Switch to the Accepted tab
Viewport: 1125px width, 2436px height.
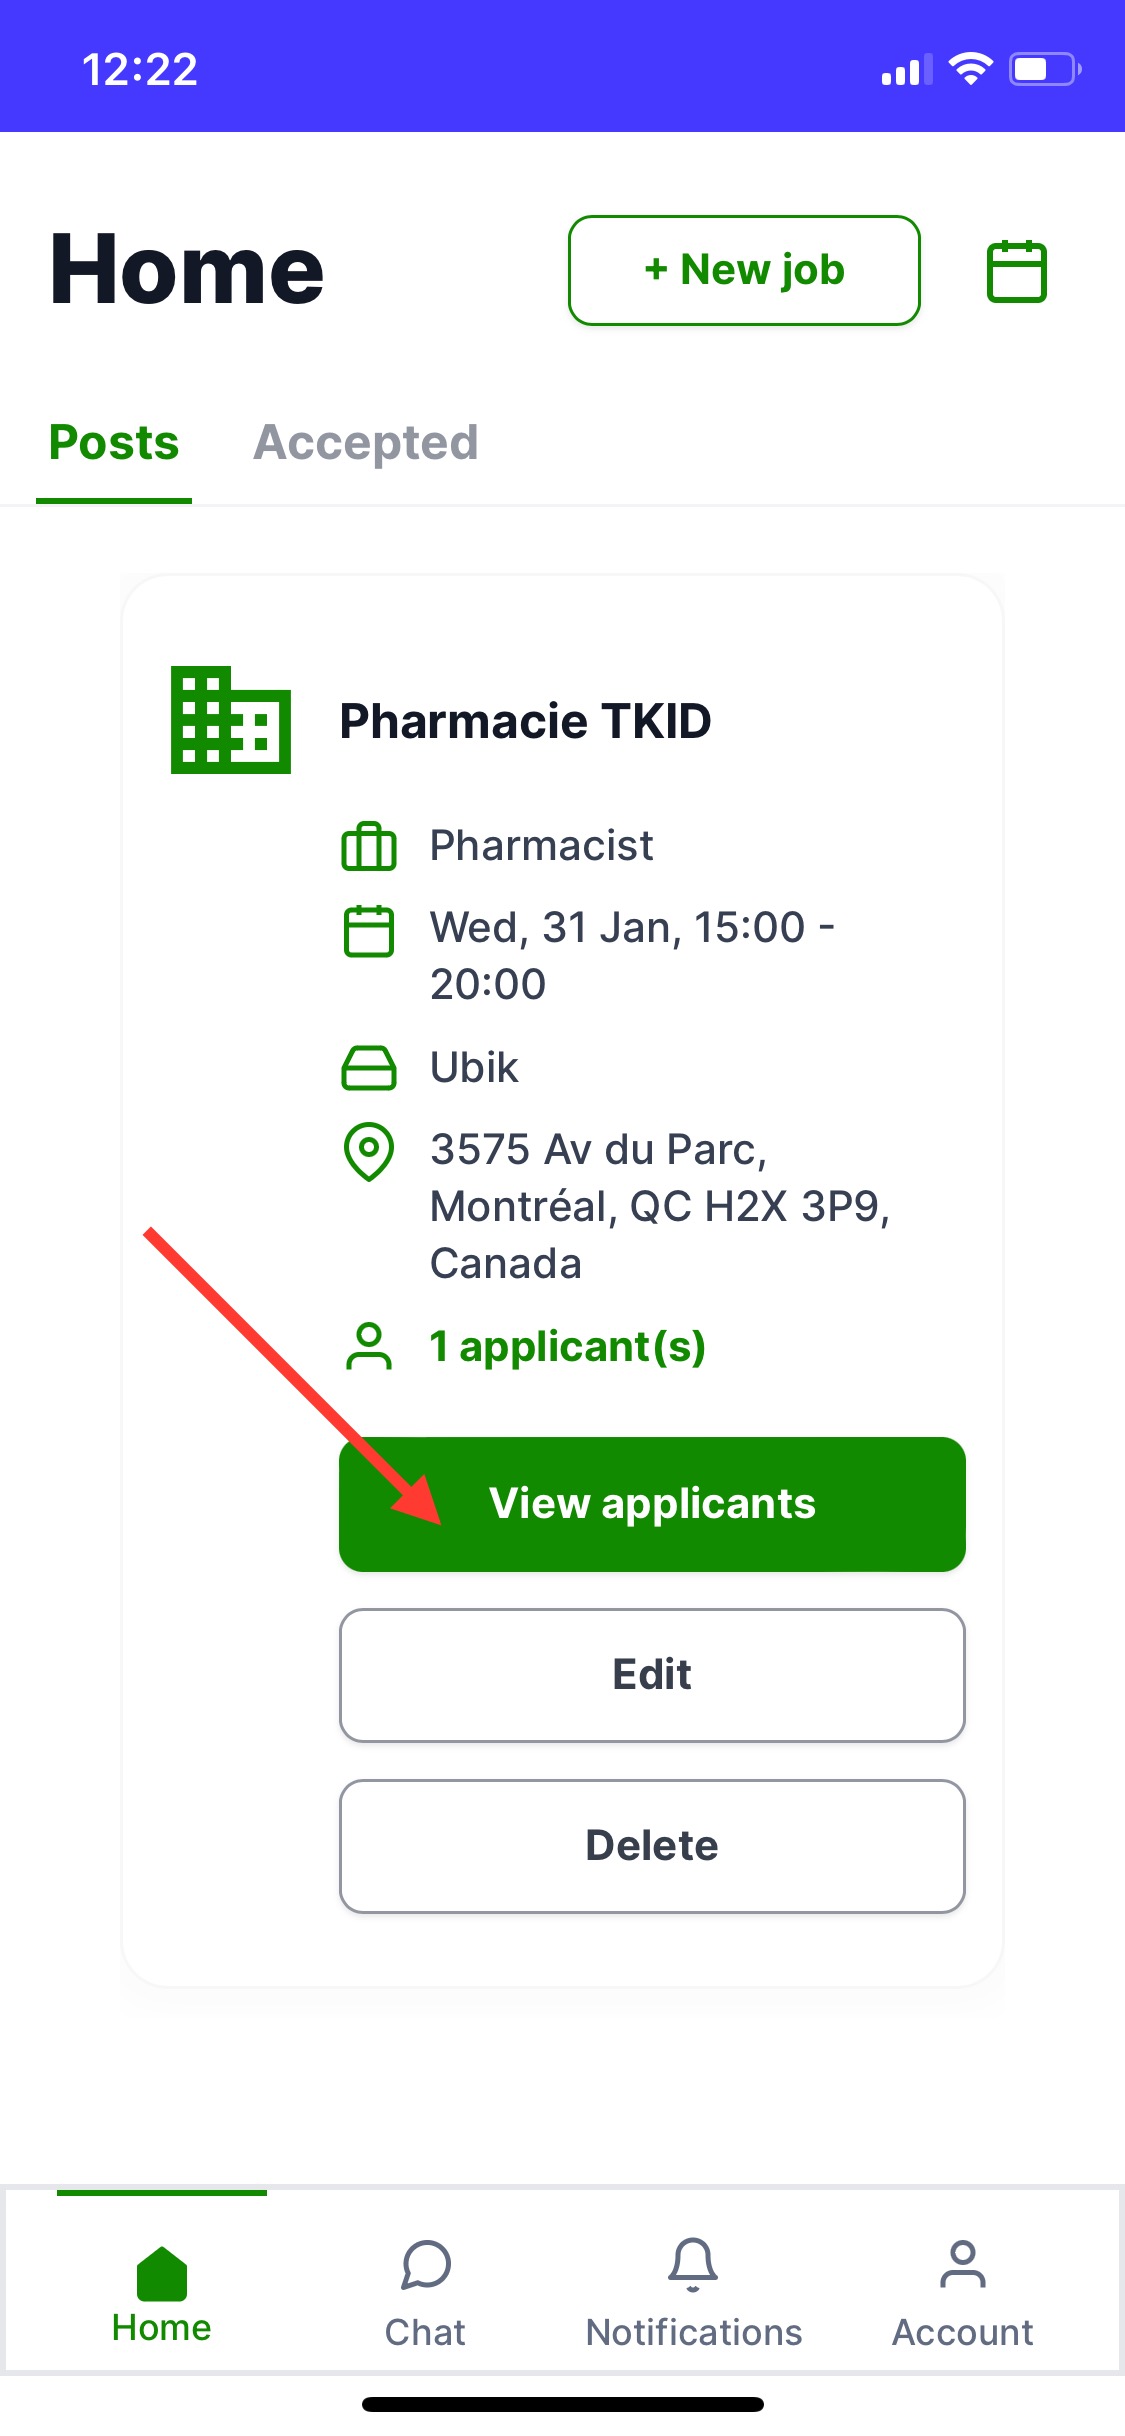click(x=366, y=443)
